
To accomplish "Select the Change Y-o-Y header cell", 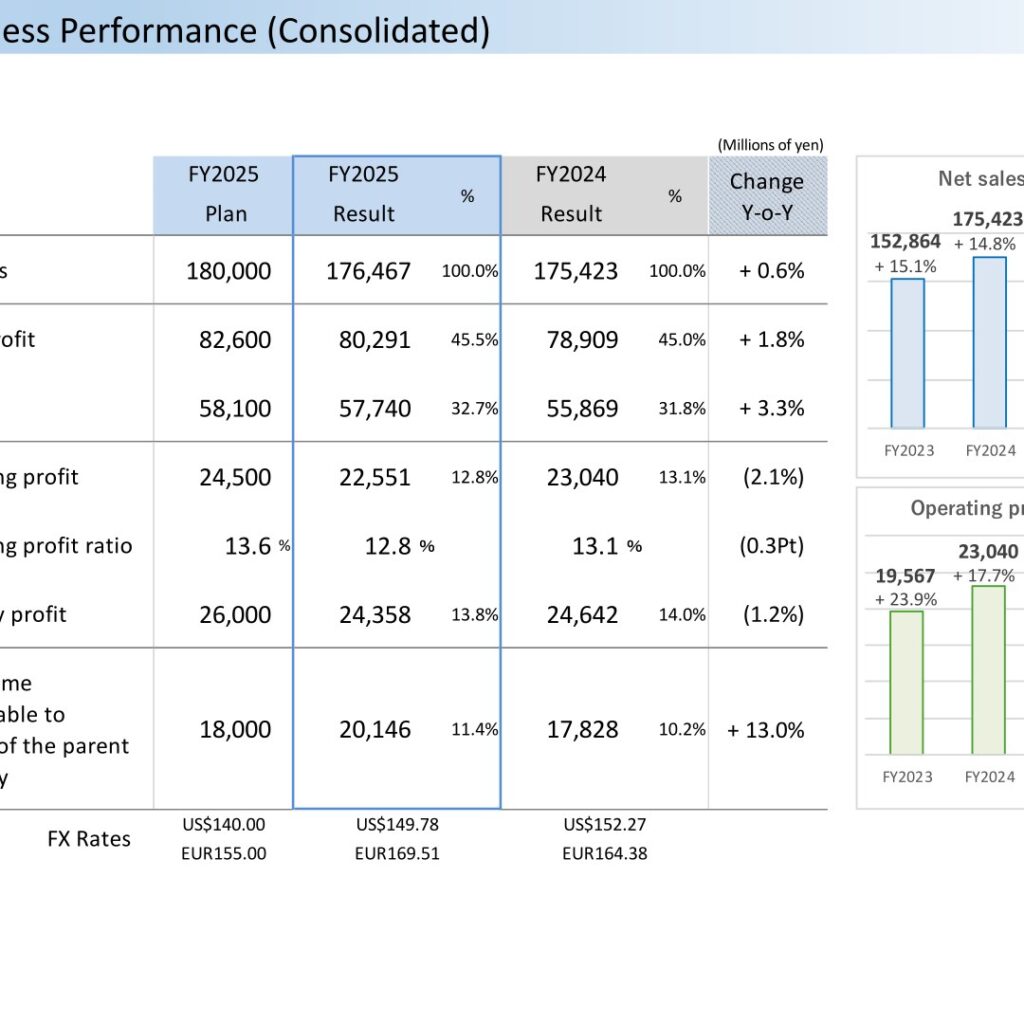I will pos(767,196).
